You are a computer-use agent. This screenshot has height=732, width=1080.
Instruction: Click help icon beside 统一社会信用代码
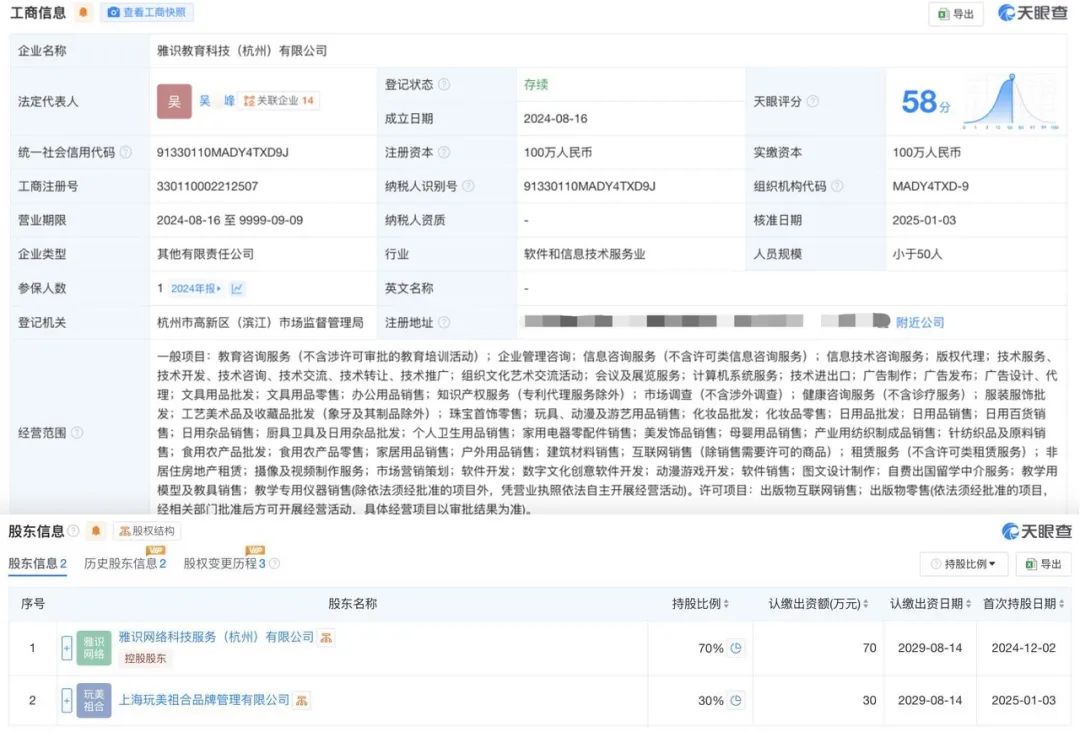pyautogui.click(x=126, y=152)
